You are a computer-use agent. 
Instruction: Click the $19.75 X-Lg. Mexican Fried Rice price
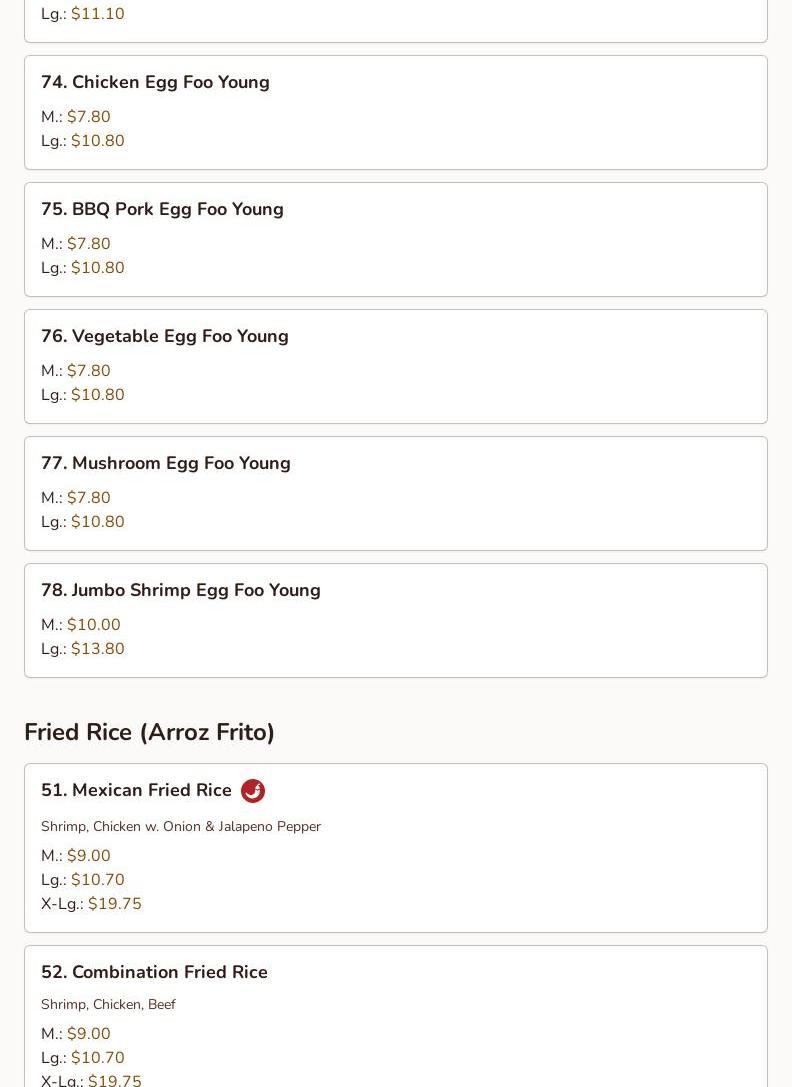pyautogui.click(x=115, y=904)
